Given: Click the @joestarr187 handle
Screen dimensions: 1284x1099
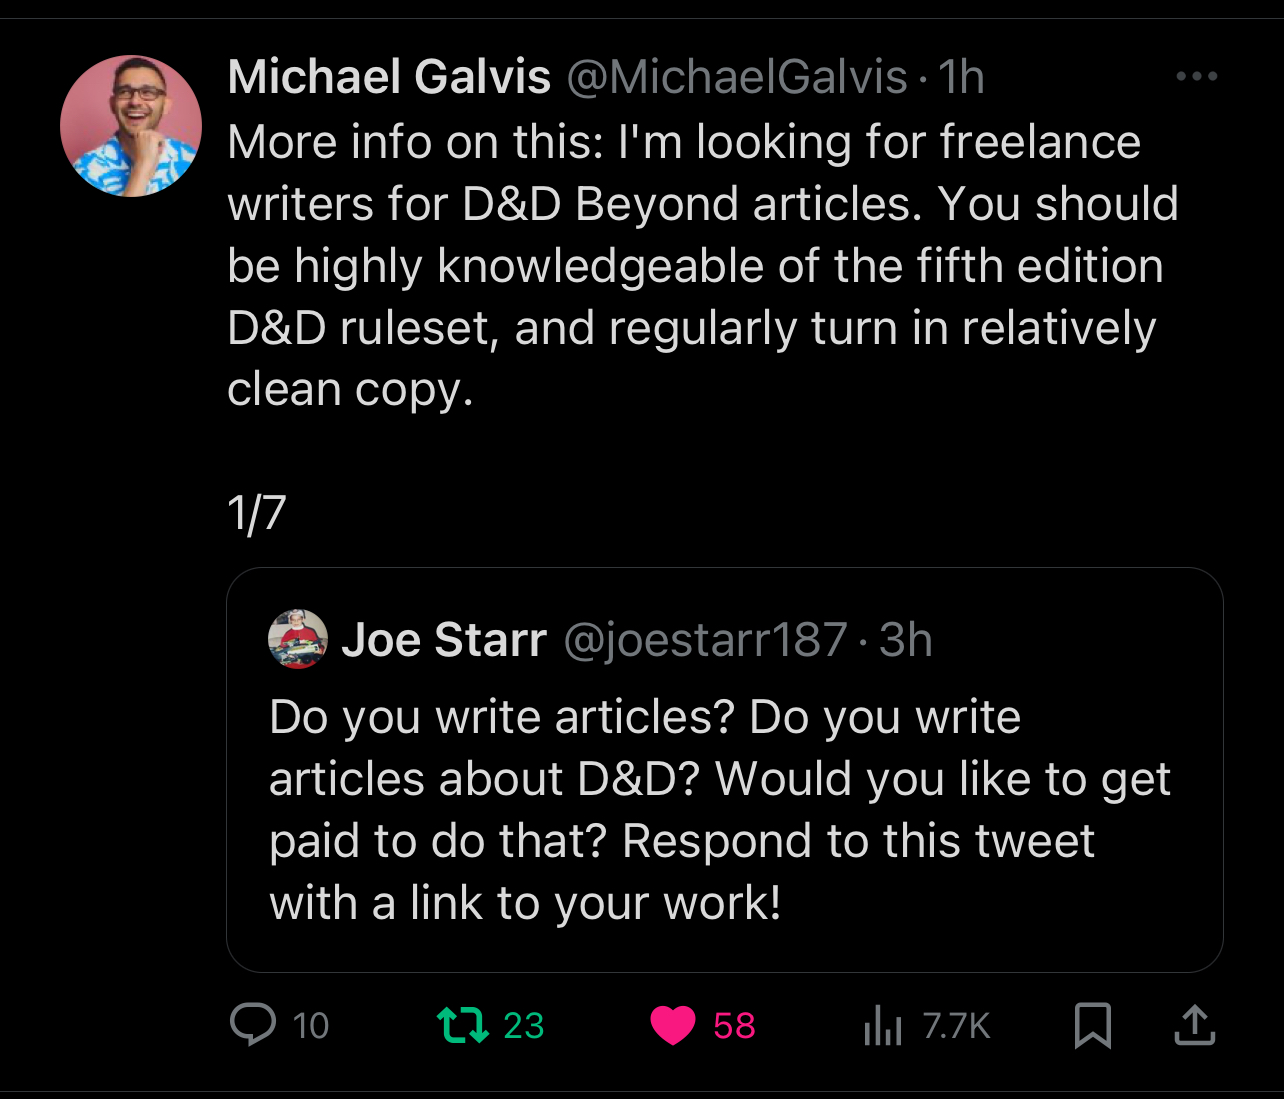Looking at the screenshot, I should click(x=705, y=640).
